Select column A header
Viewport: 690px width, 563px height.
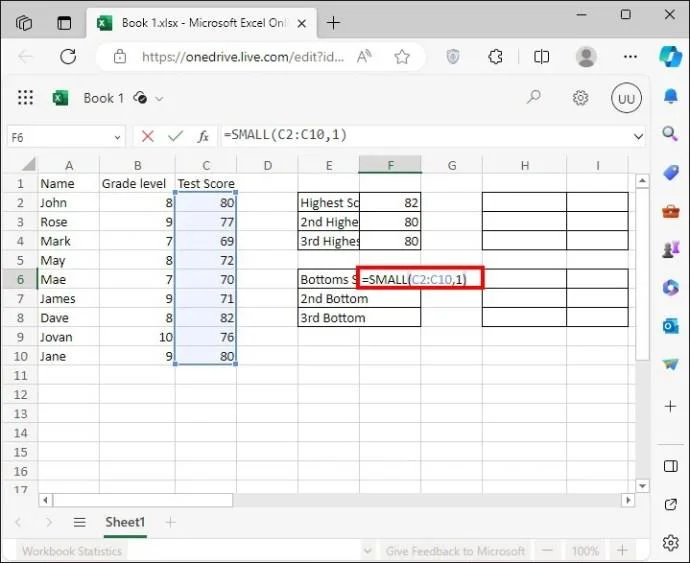coord(69,165)
